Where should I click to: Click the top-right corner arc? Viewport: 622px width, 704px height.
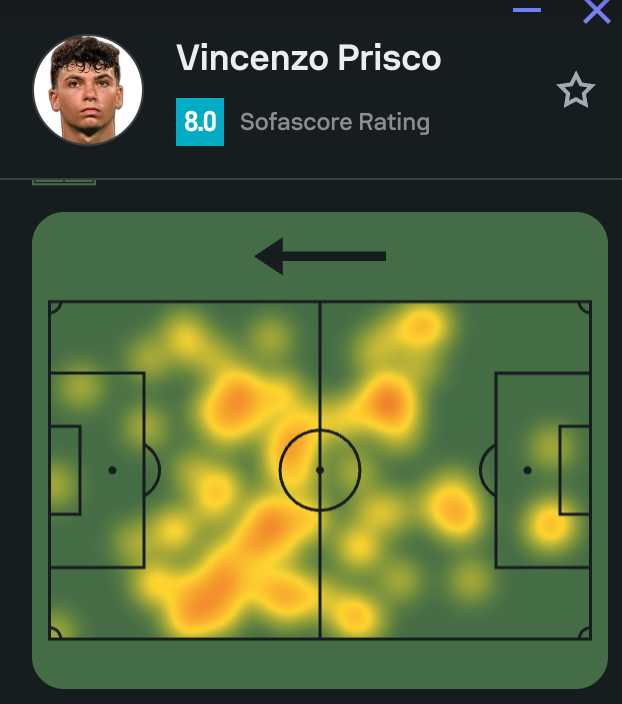click(x=585, y=307)
